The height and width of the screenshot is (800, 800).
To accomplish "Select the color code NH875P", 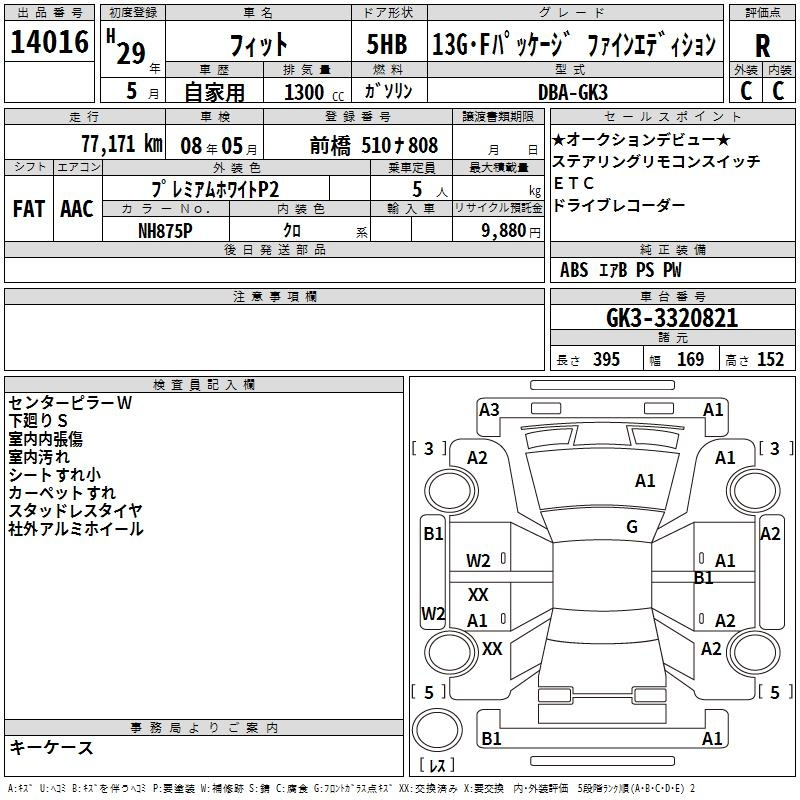I will [x=166, y=229].
